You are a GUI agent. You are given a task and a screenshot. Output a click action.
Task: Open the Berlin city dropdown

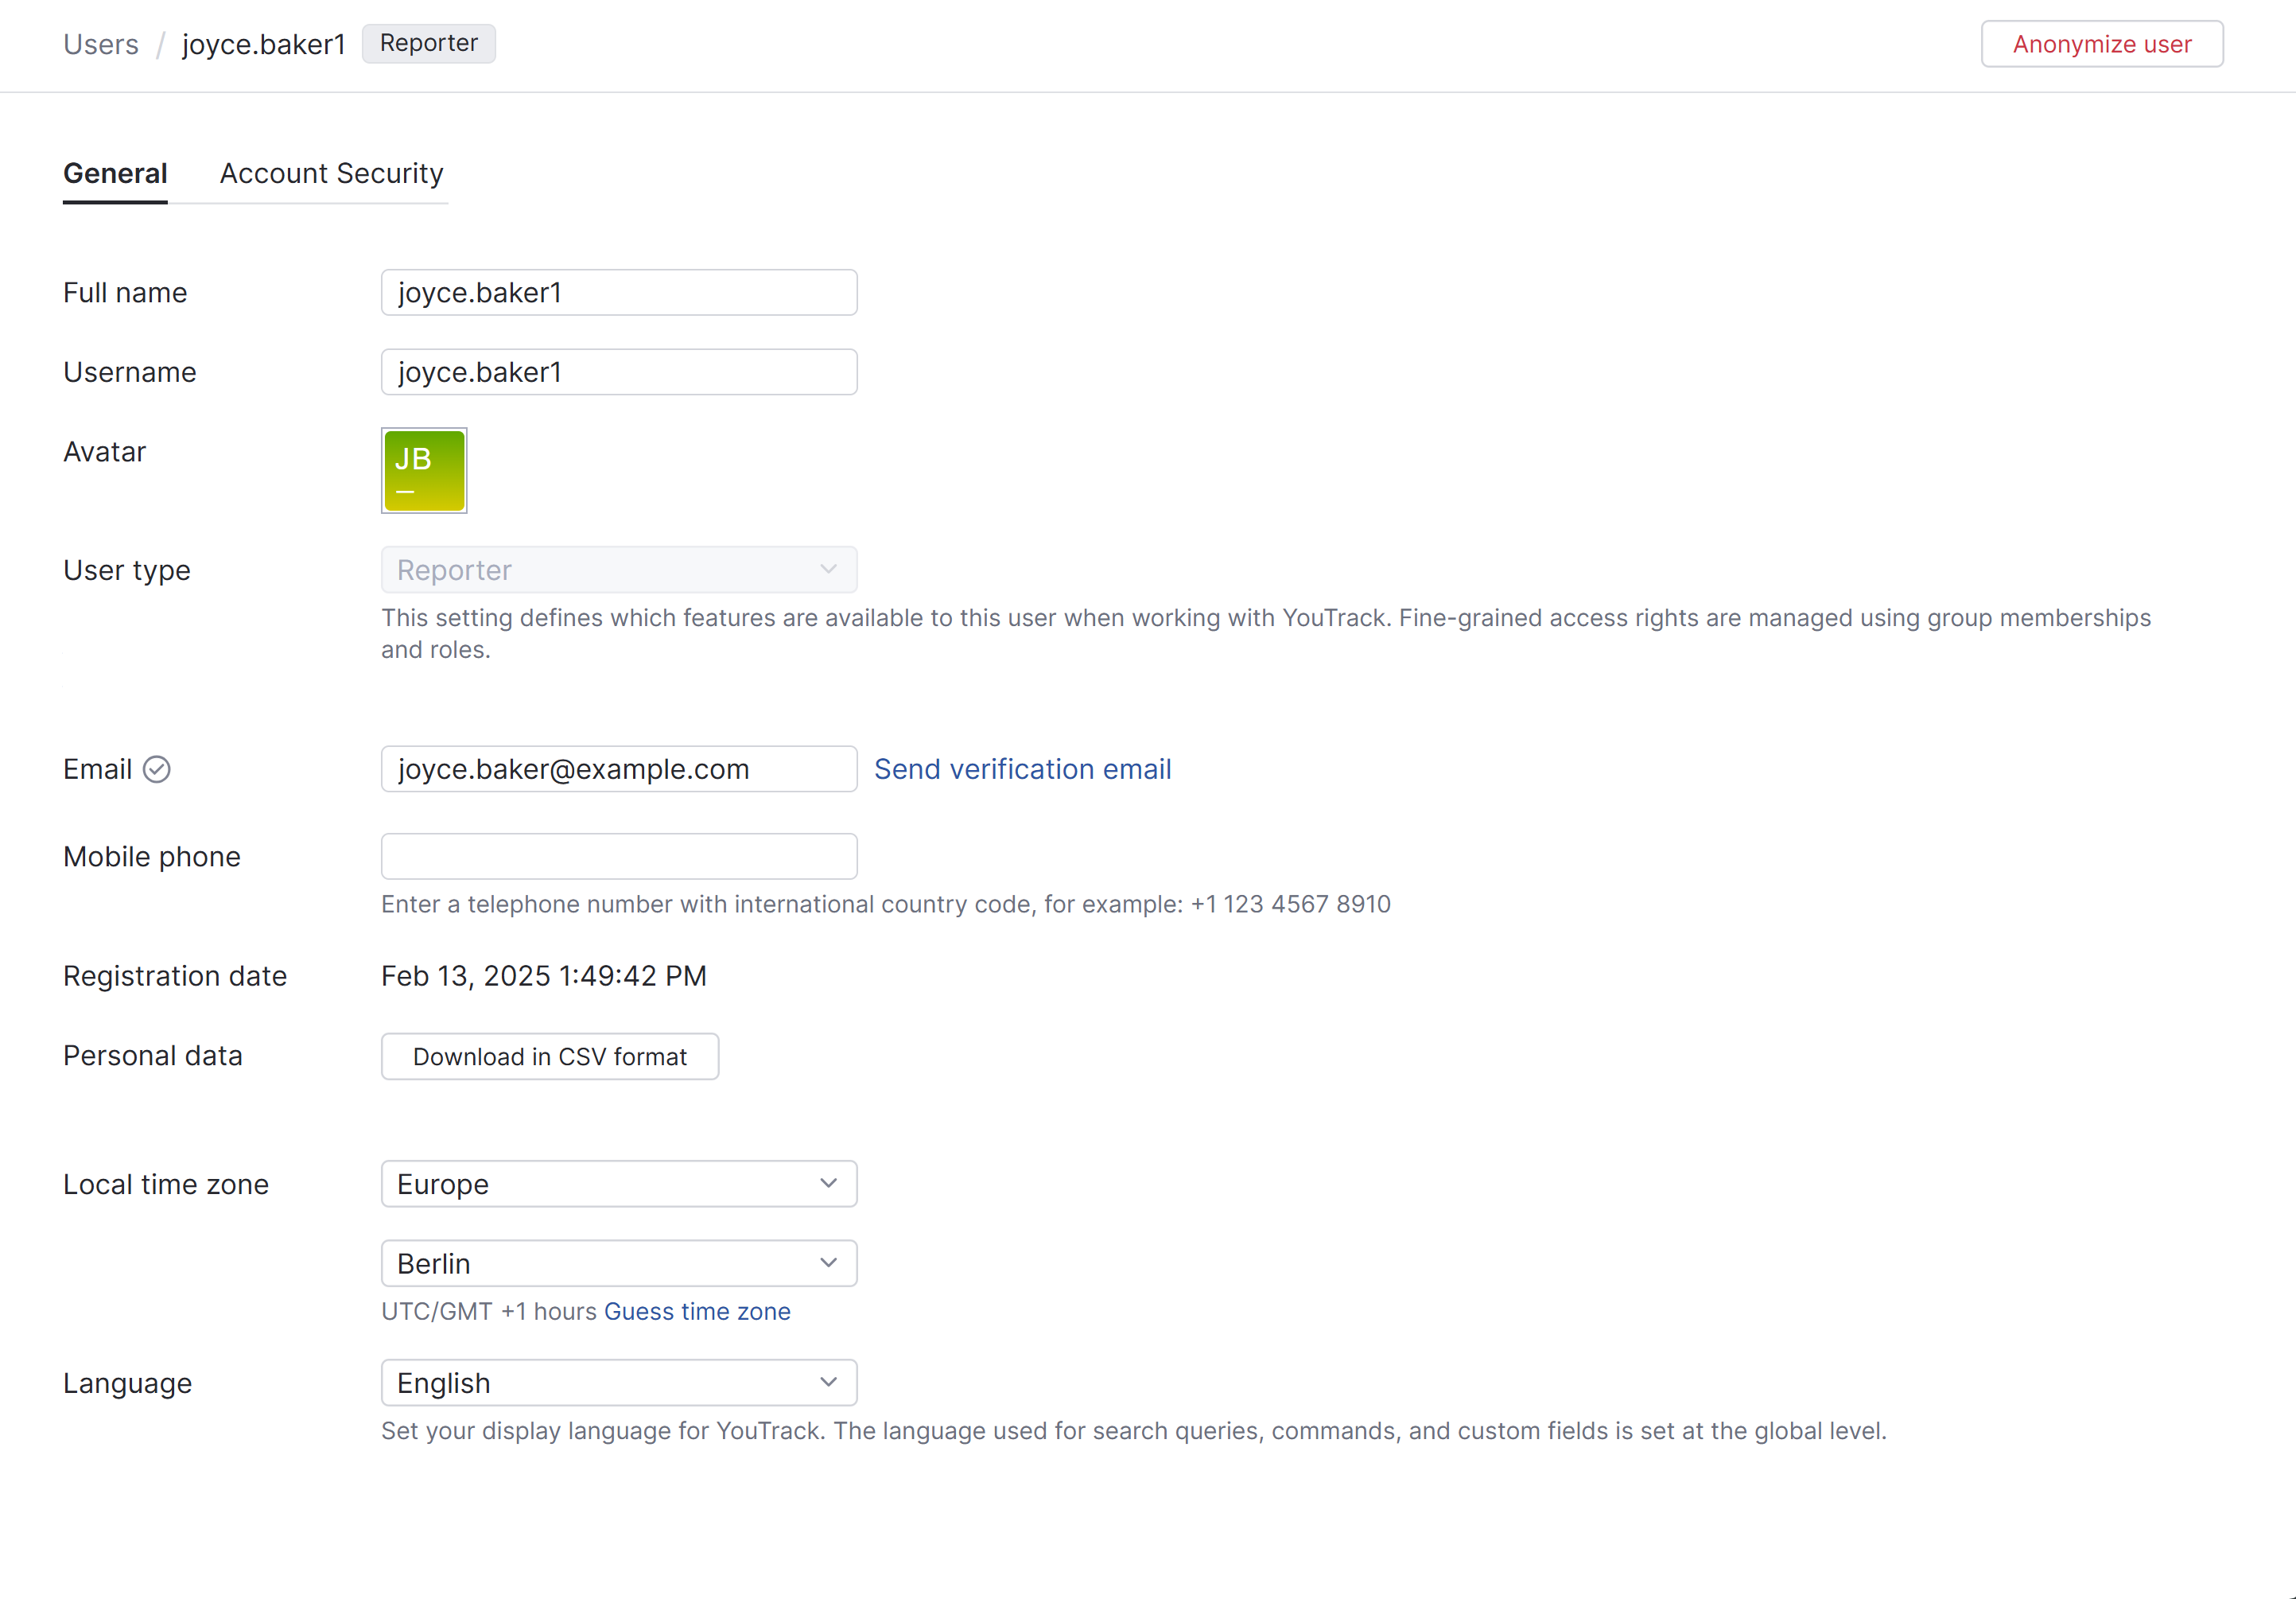[x=618, y=1264]
